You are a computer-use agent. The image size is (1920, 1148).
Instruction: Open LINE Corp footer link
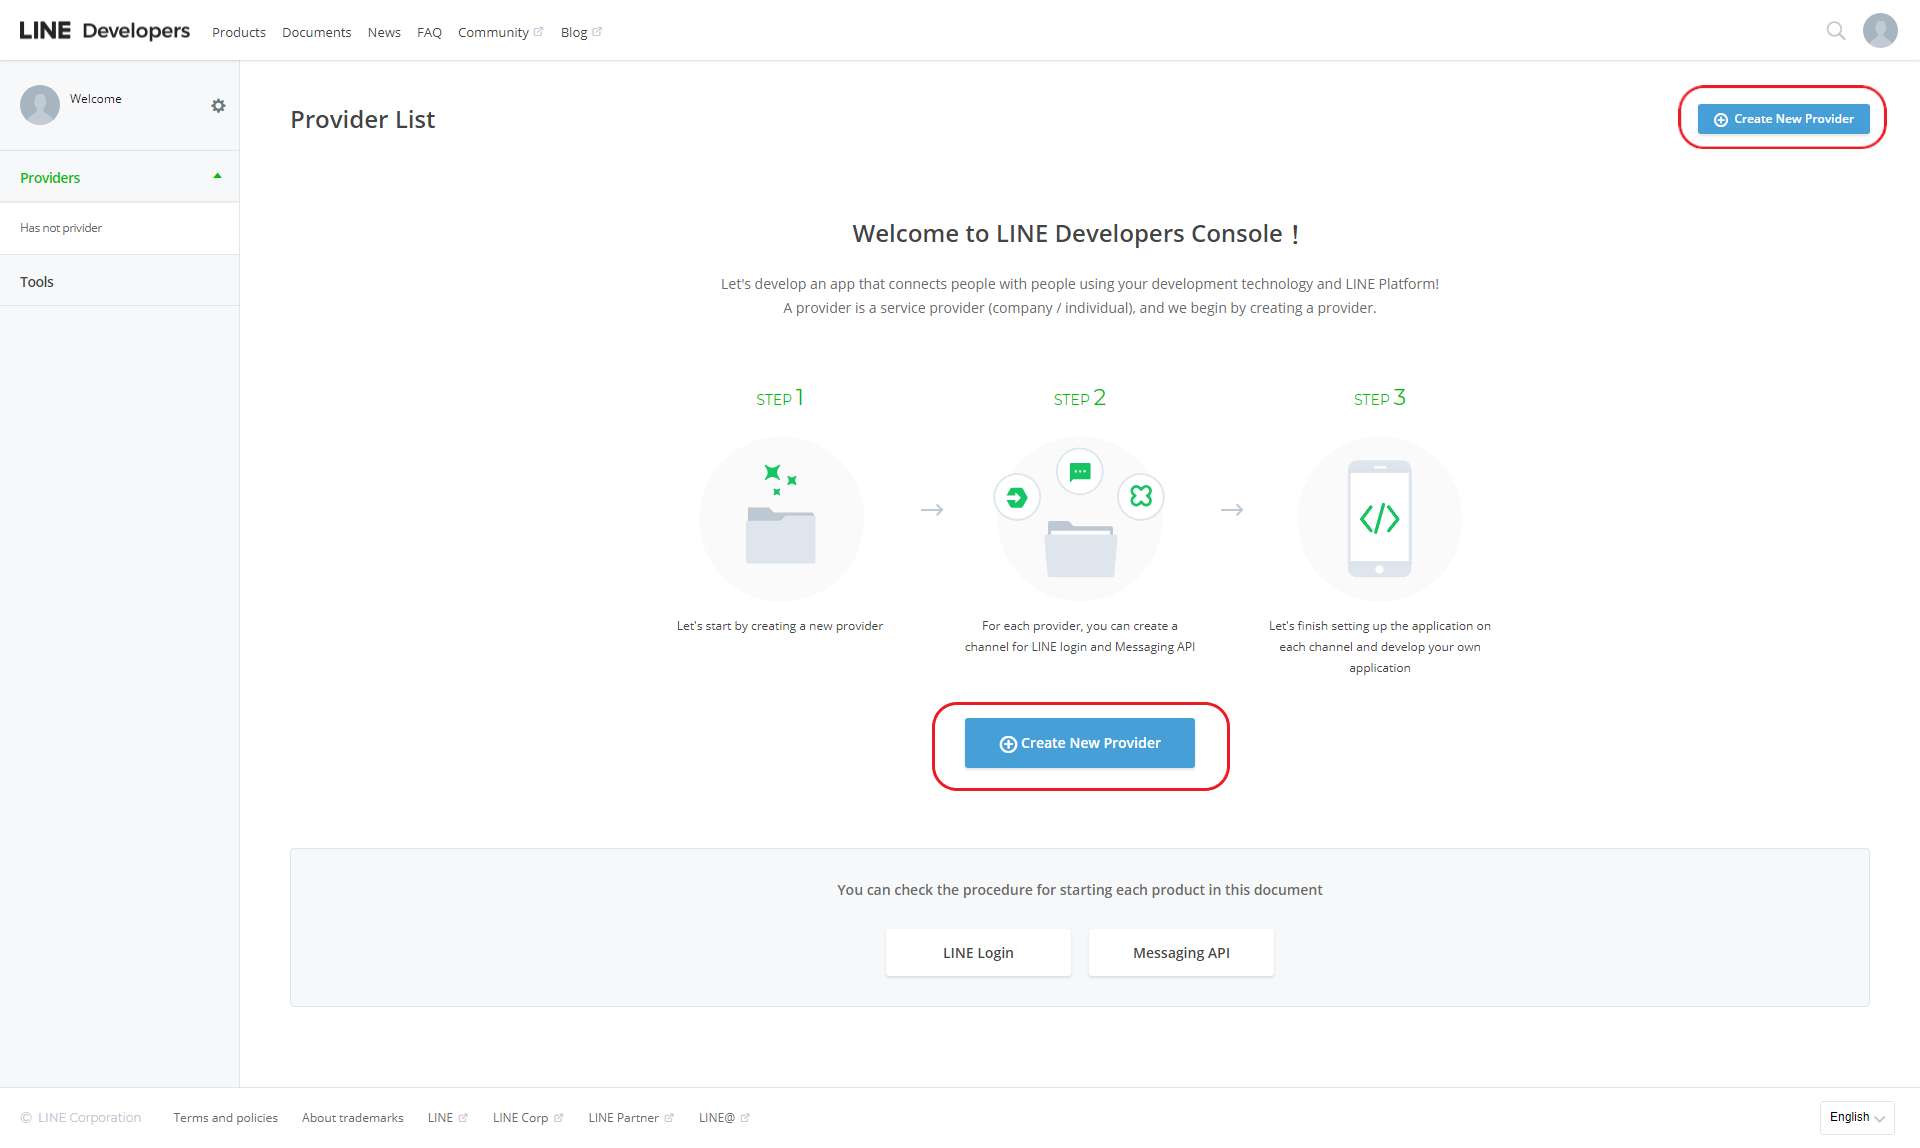pos(527,1118)
